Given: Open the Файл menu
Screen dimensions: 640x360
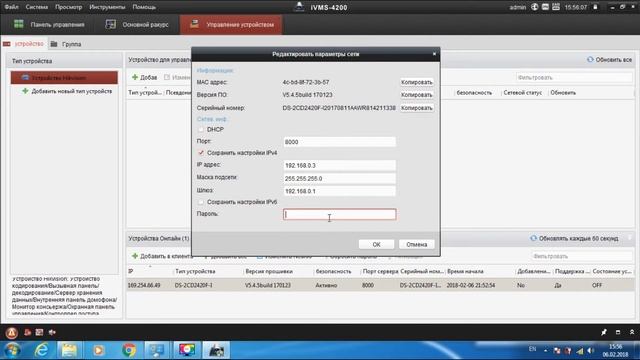Looking at the screenshot, I should point(11,7).
